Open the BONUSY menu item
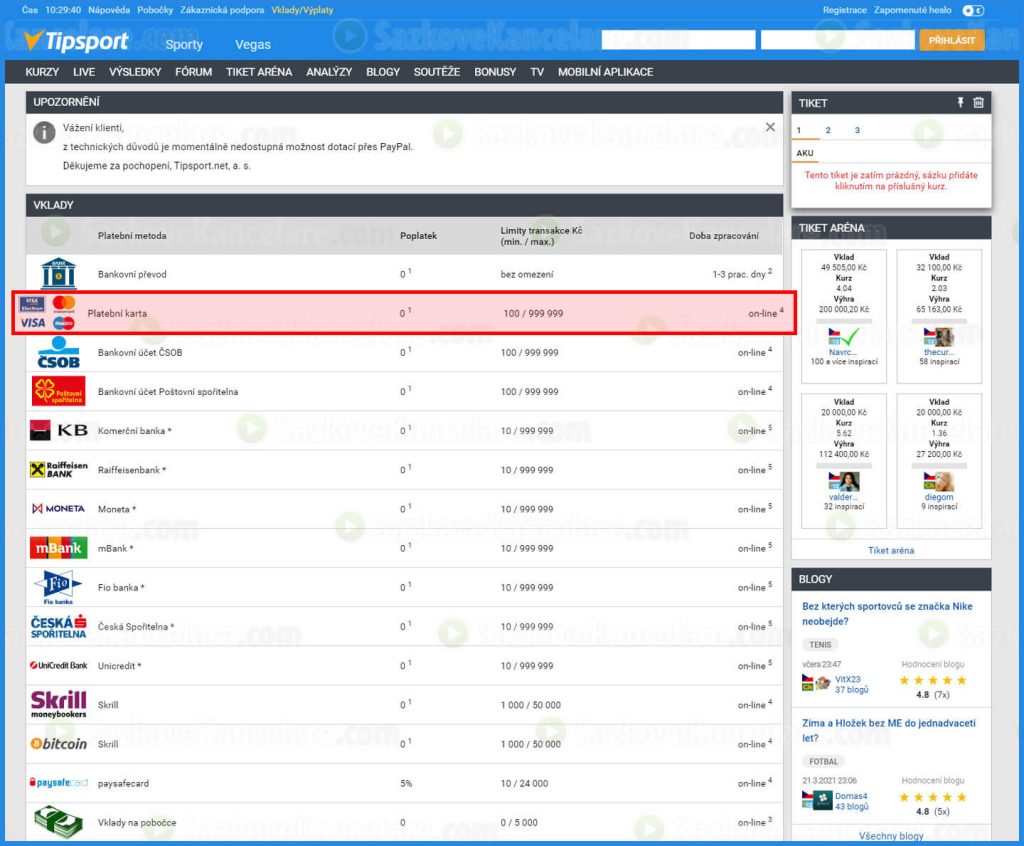 495,72
